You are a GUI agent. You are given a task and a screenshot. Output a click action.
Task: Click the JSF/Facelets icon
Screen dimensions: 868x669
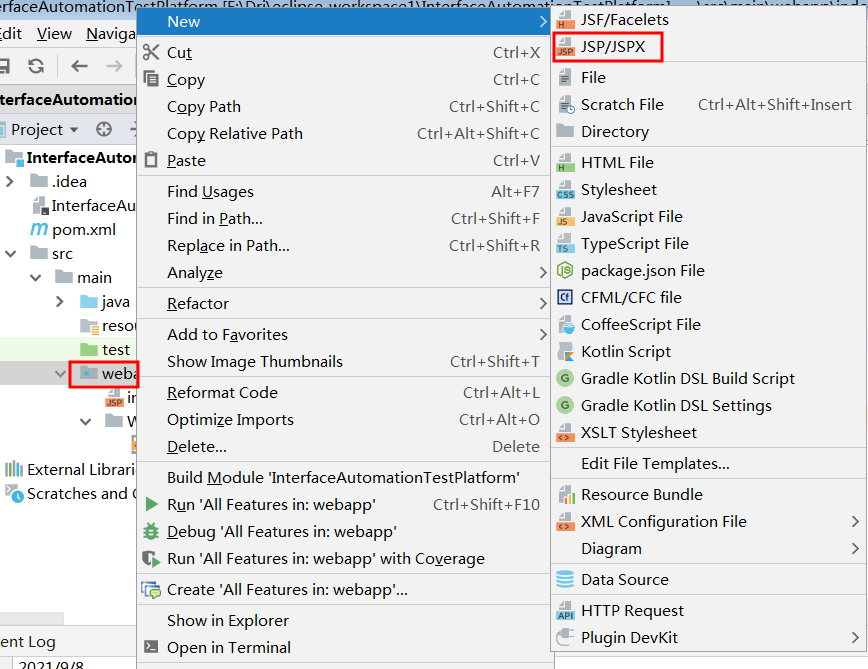tap(565, 20)
